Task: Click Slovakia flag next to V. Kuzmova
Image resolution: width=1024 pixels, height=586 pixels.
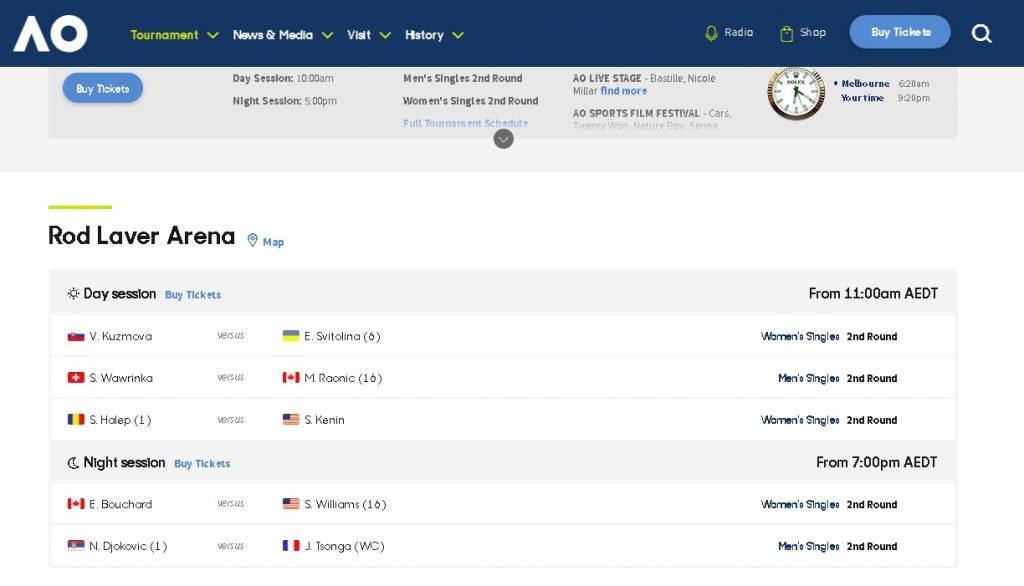Action: 76,336
